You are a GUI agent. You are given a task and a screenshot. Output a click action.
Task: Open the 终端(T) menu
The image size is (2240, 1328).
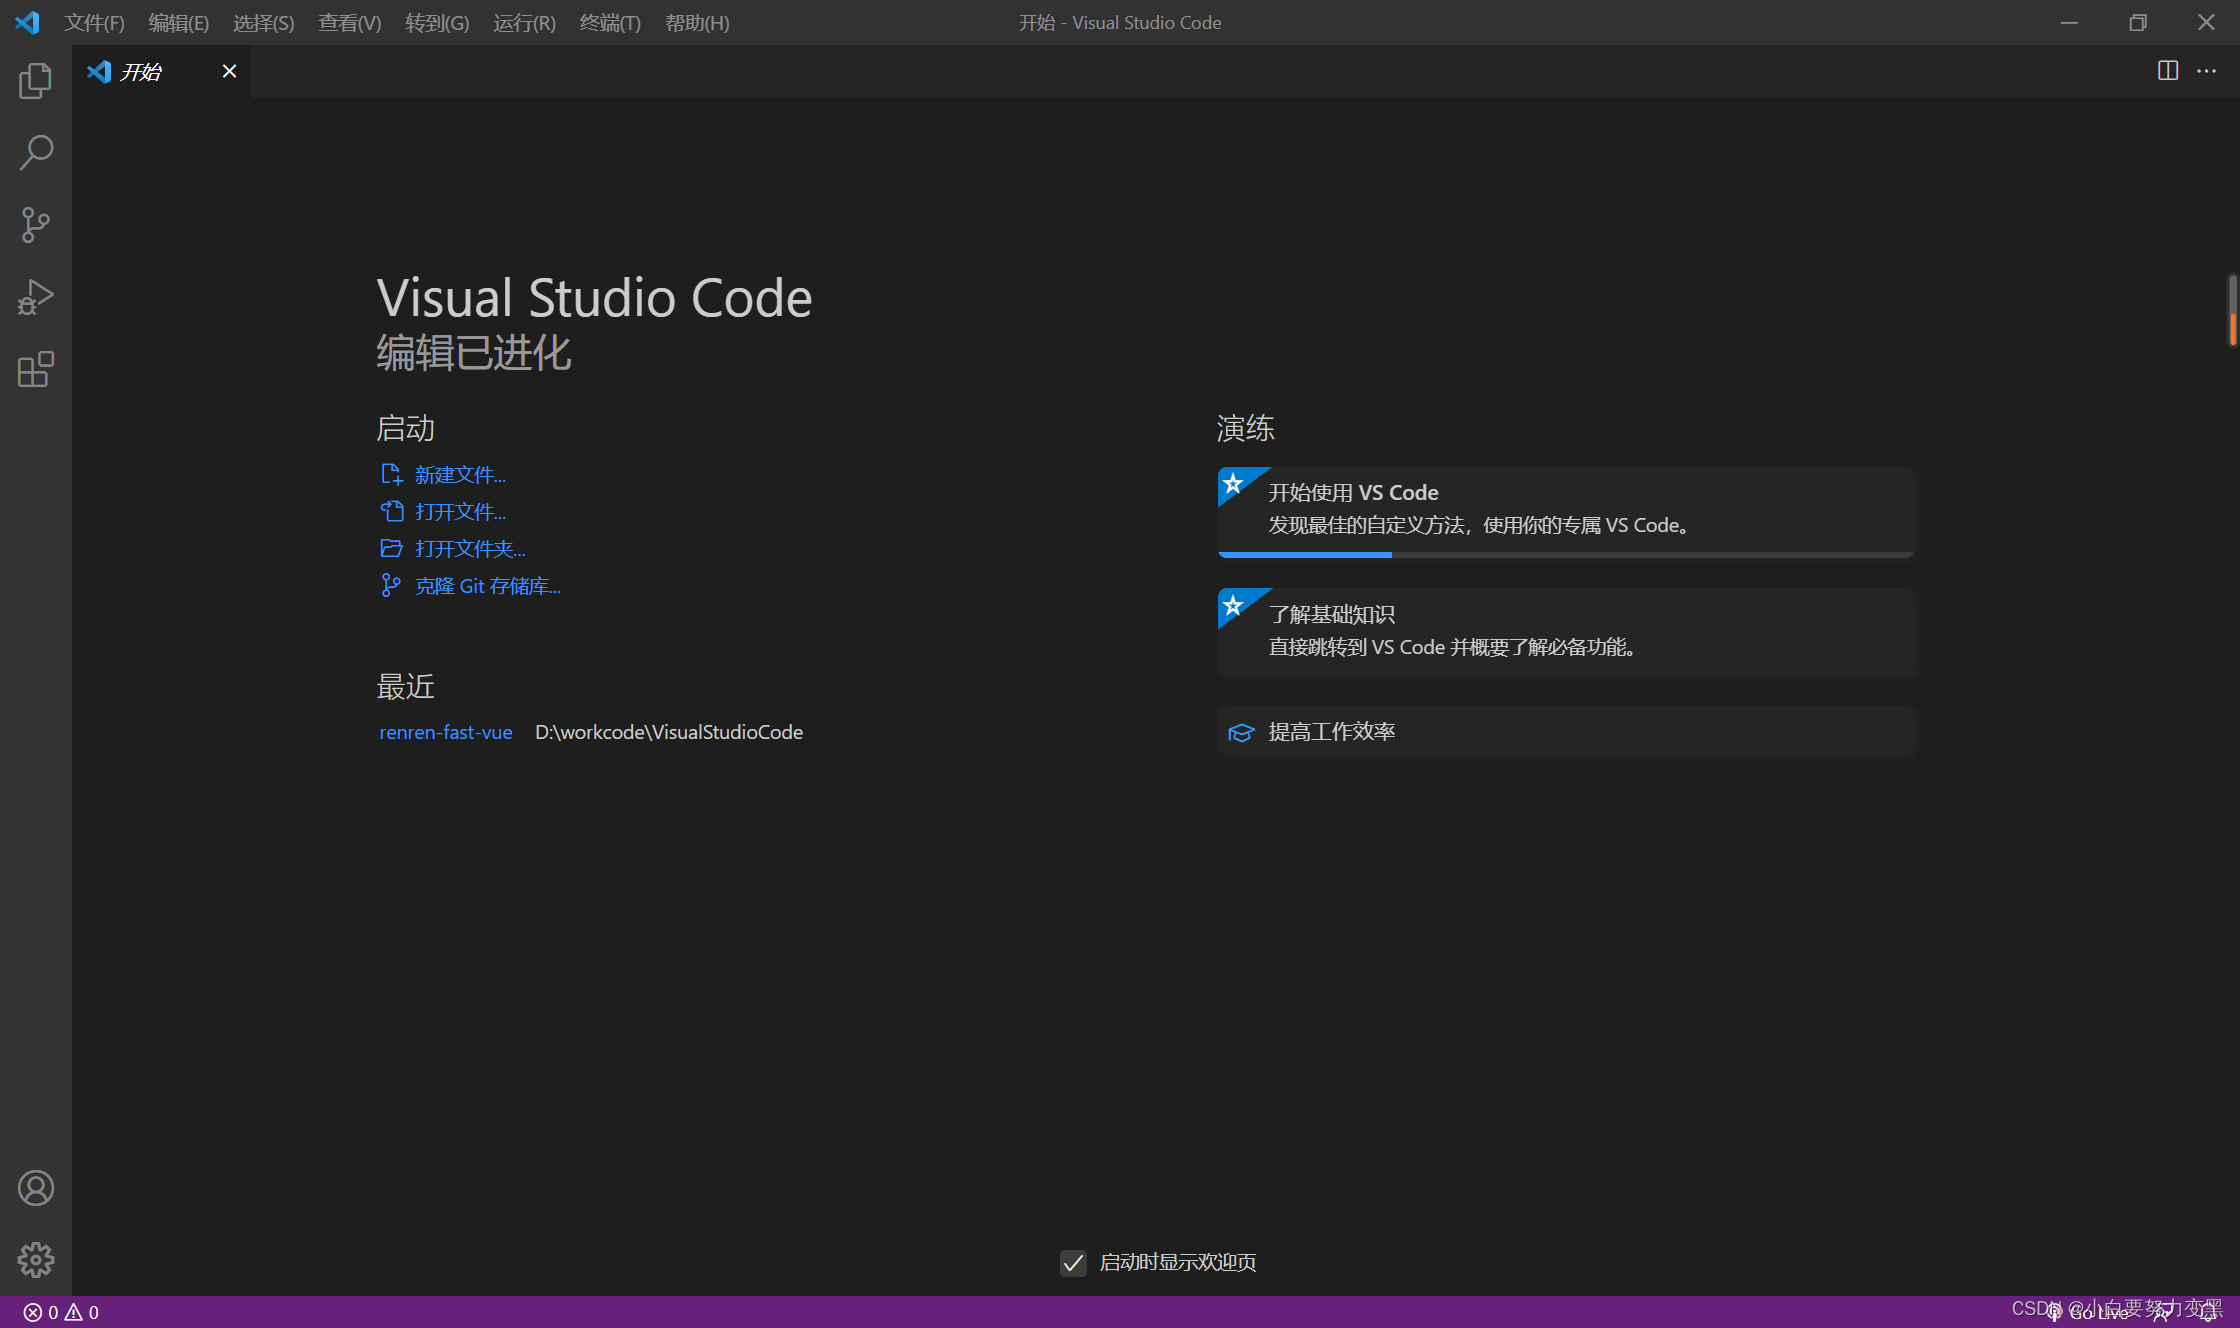coord(609,22)
